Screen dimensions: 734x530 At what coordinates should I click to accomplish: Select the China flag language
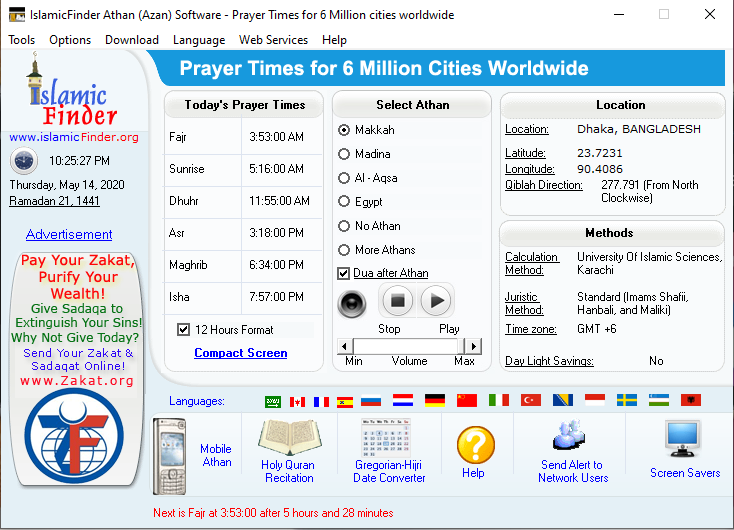click(467, 400)
